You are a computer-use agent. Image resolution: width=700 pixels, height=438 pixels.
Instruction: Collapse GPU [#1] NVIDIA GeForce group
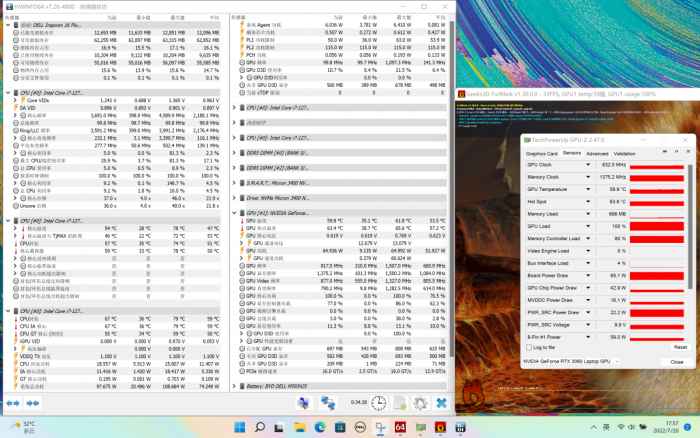pos(234,213)
